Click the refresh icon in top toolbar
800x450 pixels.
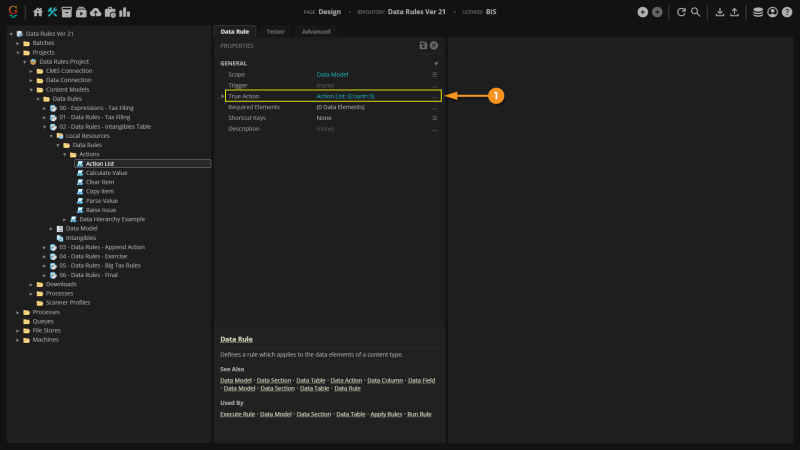click(x=681, y=12)
